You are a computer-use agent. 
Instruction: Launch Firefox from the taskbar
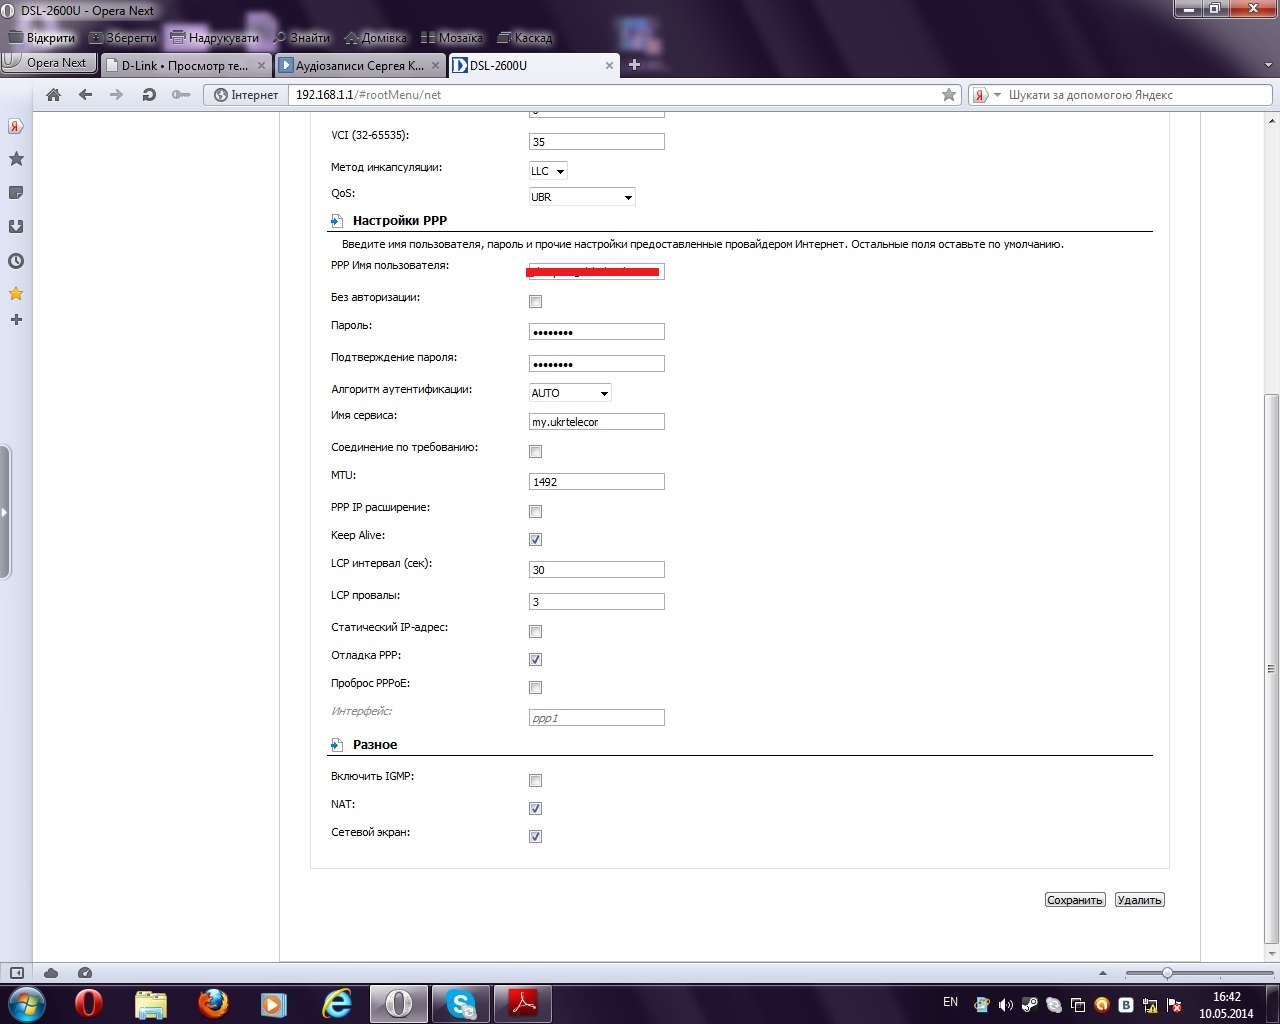tap(212, 1003)
